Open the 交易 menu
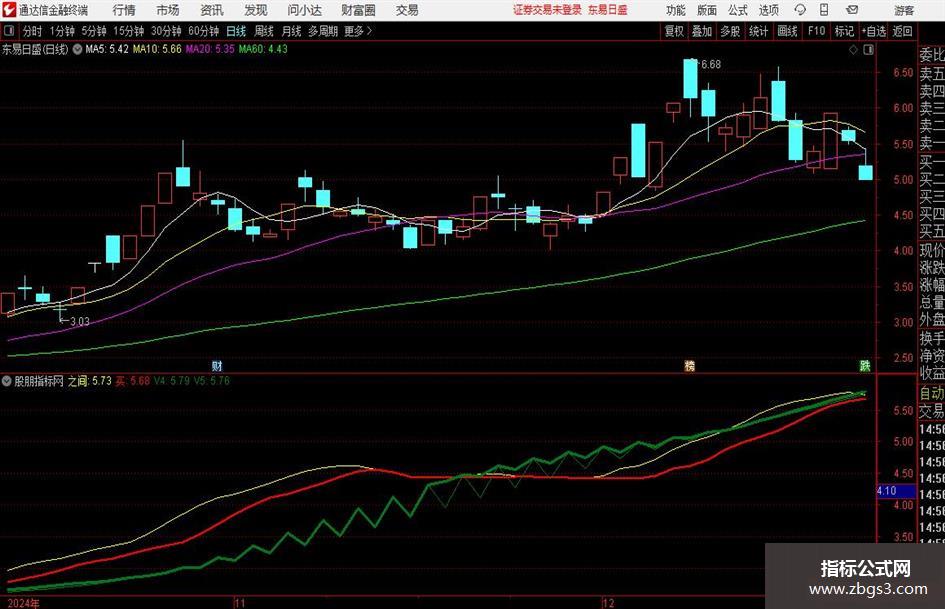The height and width of the screenshot is (609, 945). point(407,10)
